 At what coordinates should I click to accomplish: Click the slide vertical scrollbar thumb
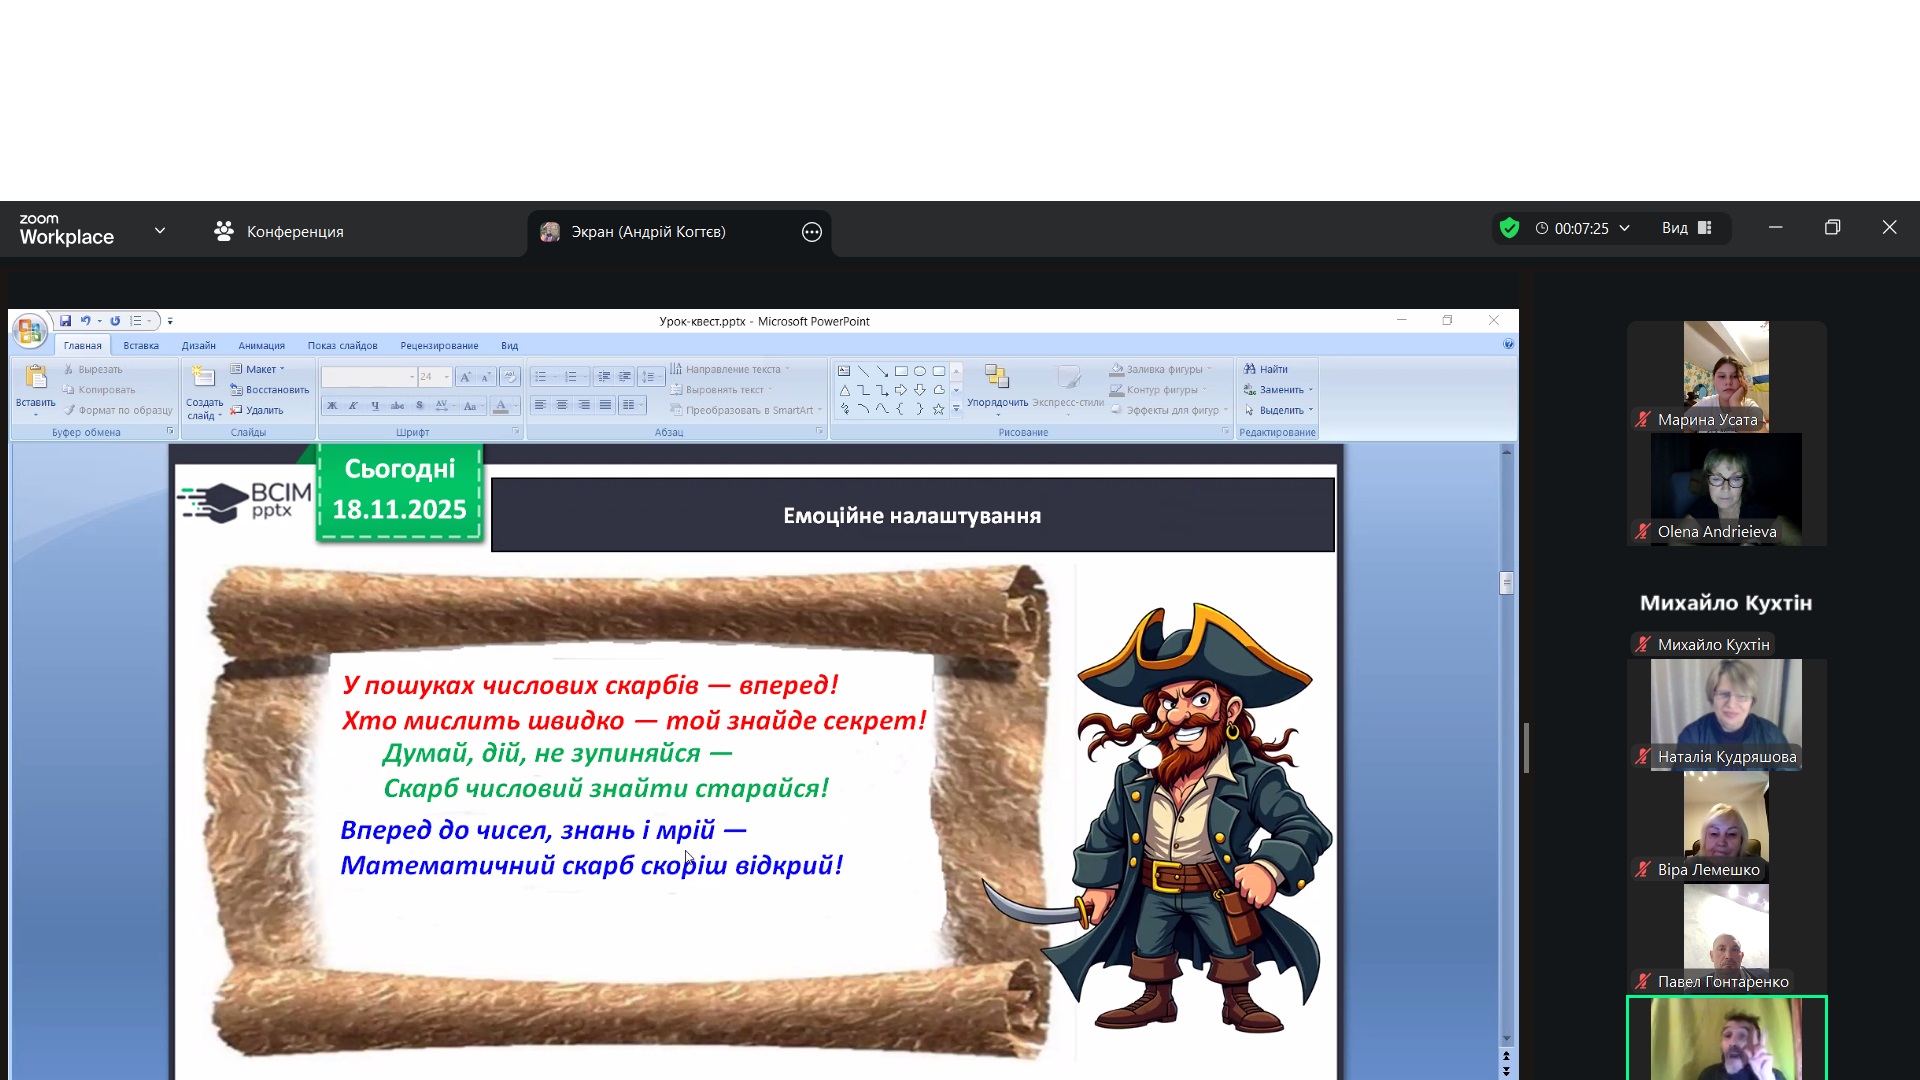pos(1506,583)
